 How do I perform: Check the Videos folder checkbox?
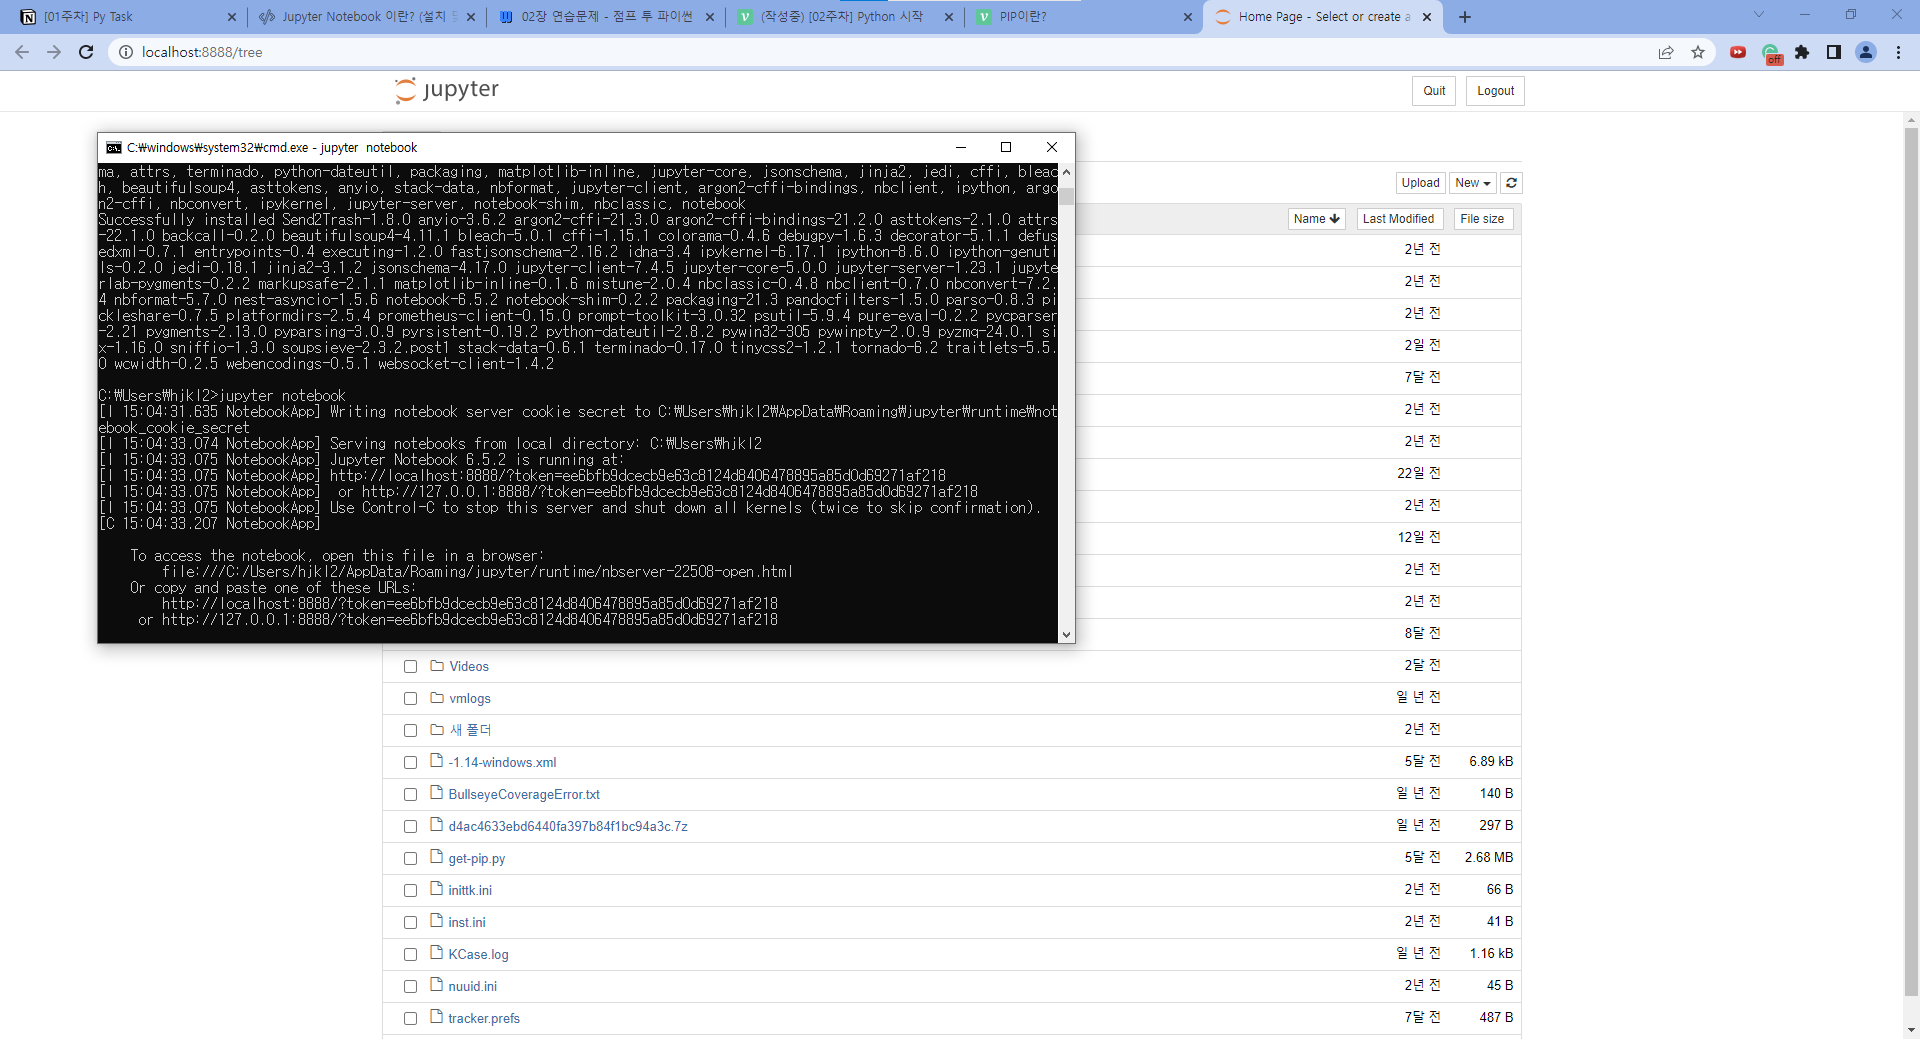[410, 666]
